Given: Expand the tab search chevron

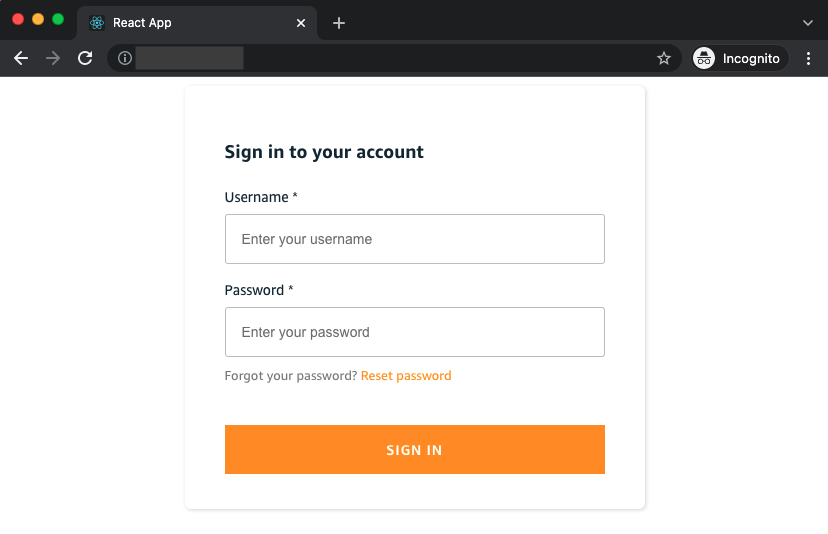Looking at the screenshot, I should tap(808, 23).
